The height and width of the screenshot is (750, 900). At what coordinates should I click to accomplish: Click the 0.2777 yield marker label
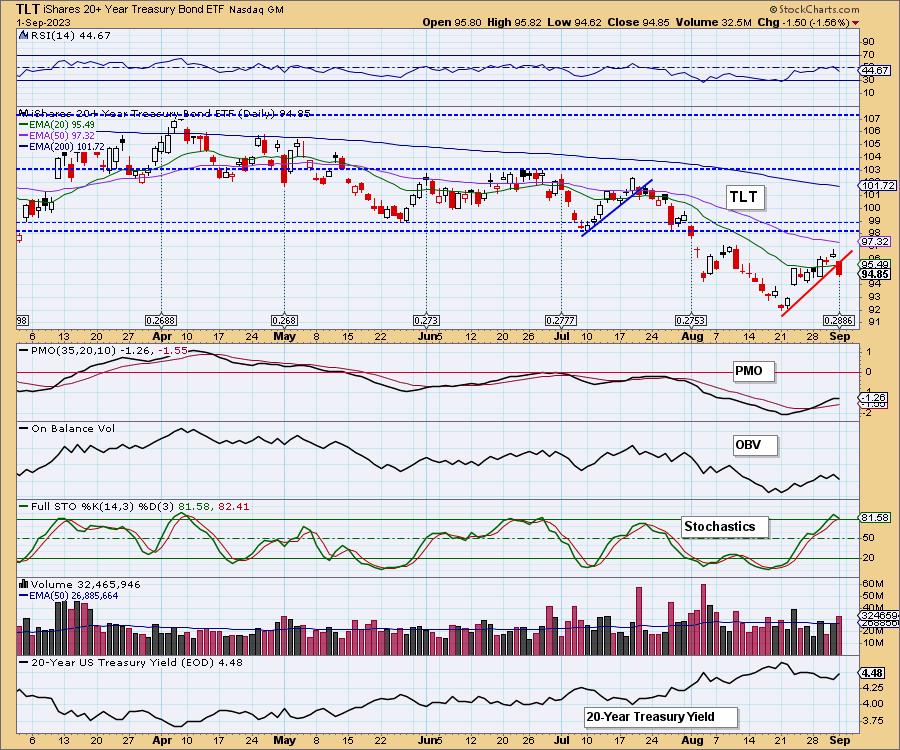click(561, 320)
